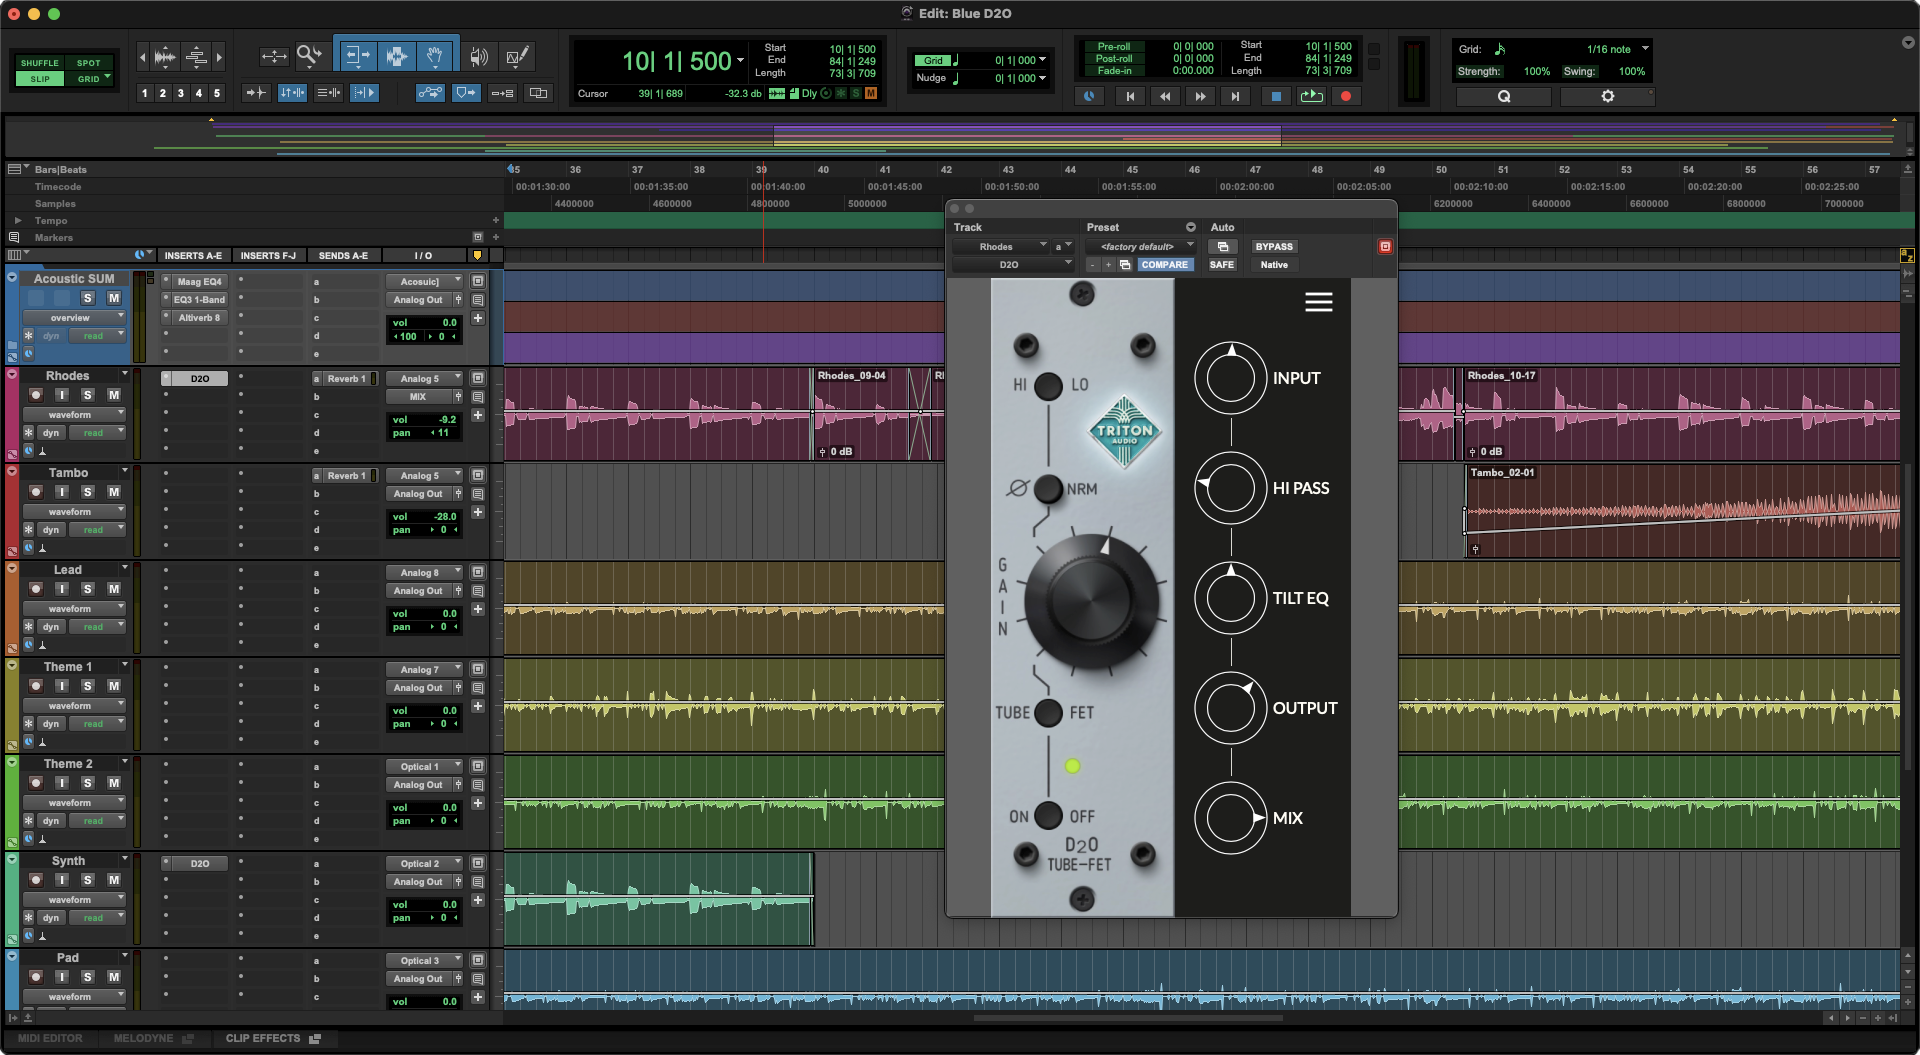
Task: Open main counter format dropdown
Action: pyautogui.click(x=740, y=61)
